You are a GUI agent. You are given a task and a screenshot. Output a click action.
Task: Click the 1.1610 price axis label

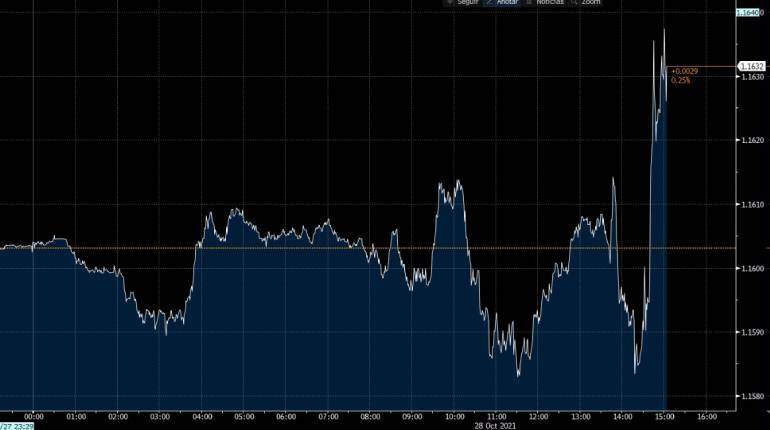tap(752, 204)
